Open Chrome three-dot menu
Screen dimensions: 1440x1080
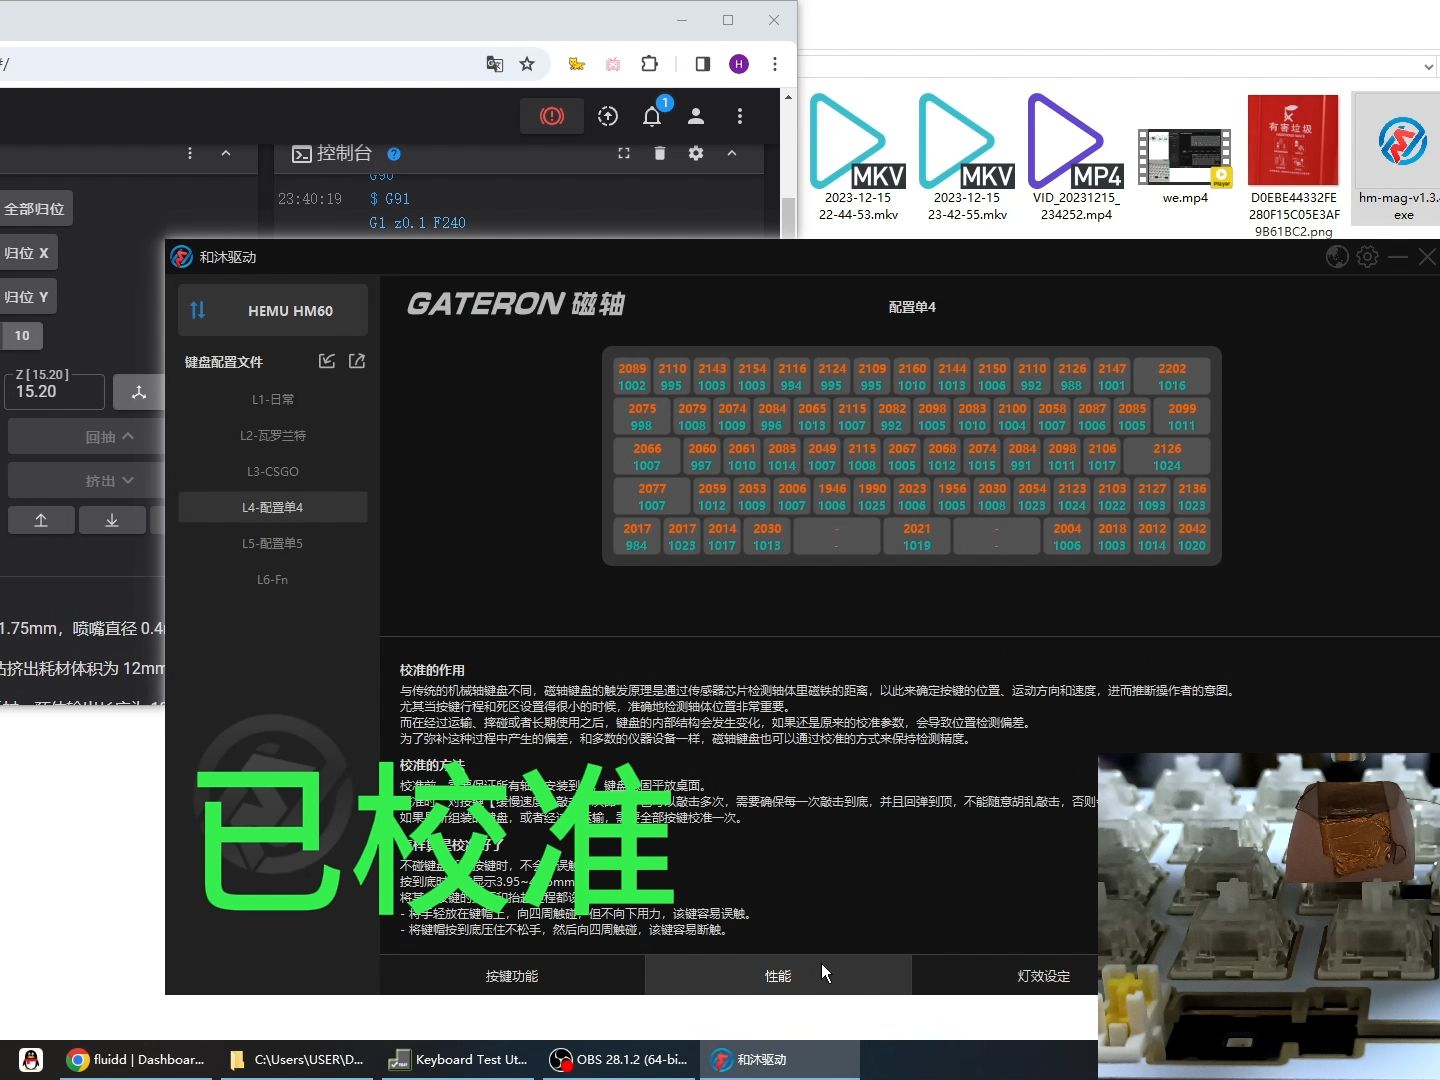click(775, 64)
